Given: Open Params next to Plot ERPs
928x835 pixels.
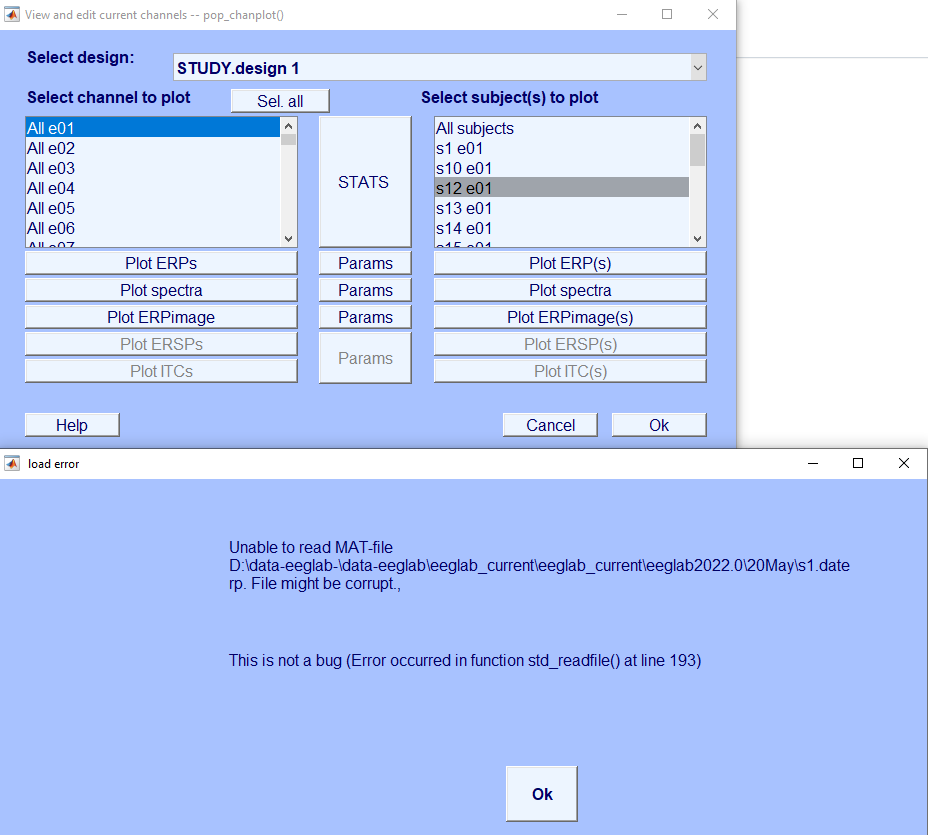Looking at the screenshot, I should (x=364, y=262).
